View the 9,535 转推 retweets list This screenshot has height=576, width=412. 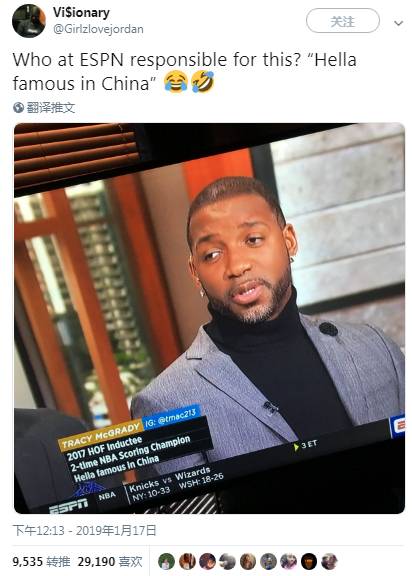(41, 561)
